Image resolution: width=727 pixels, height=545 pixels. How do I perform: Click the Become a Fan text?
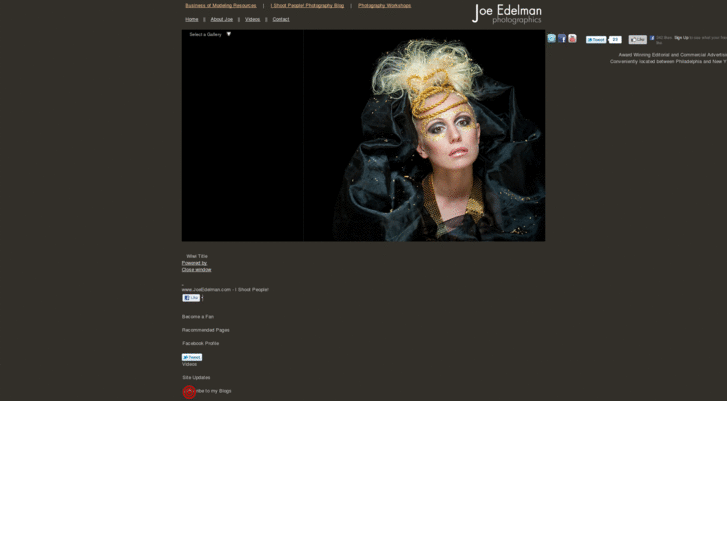pos(198,317)
